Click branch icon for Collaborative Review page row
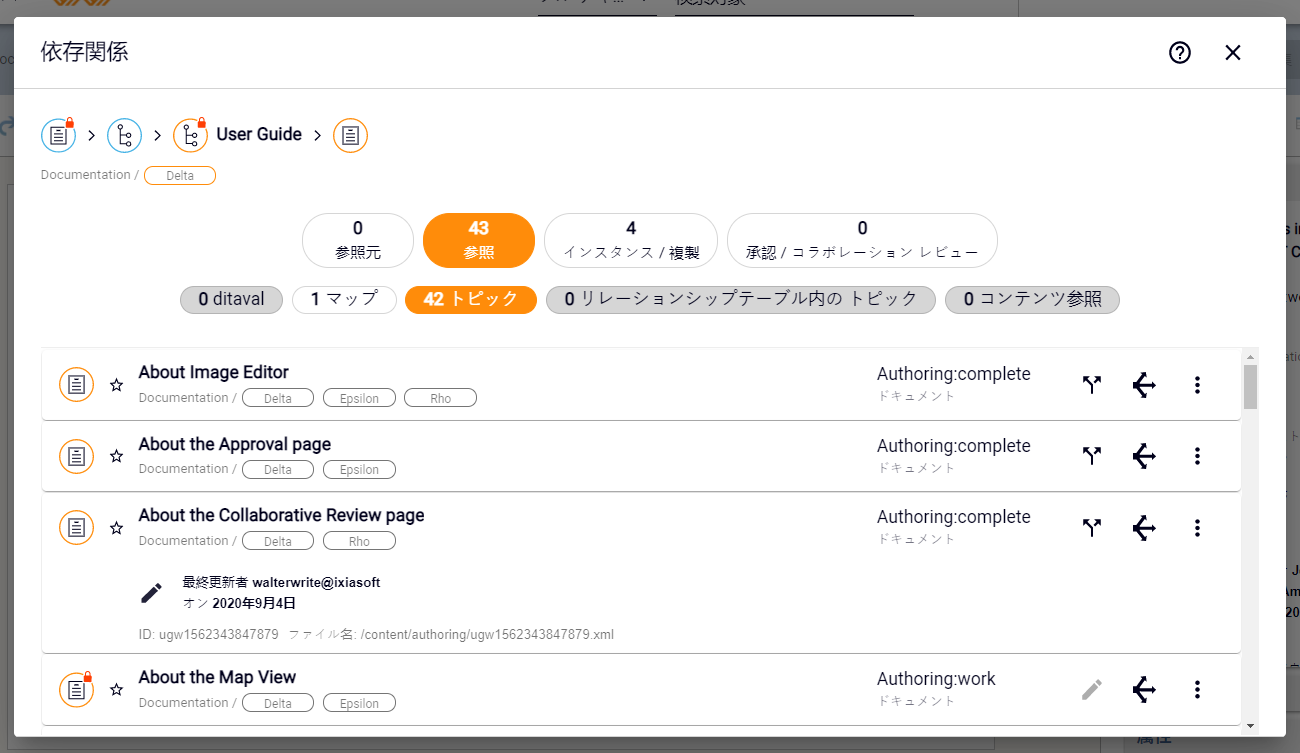The height and width of the screenshot is (753, 1300). 1092,528
